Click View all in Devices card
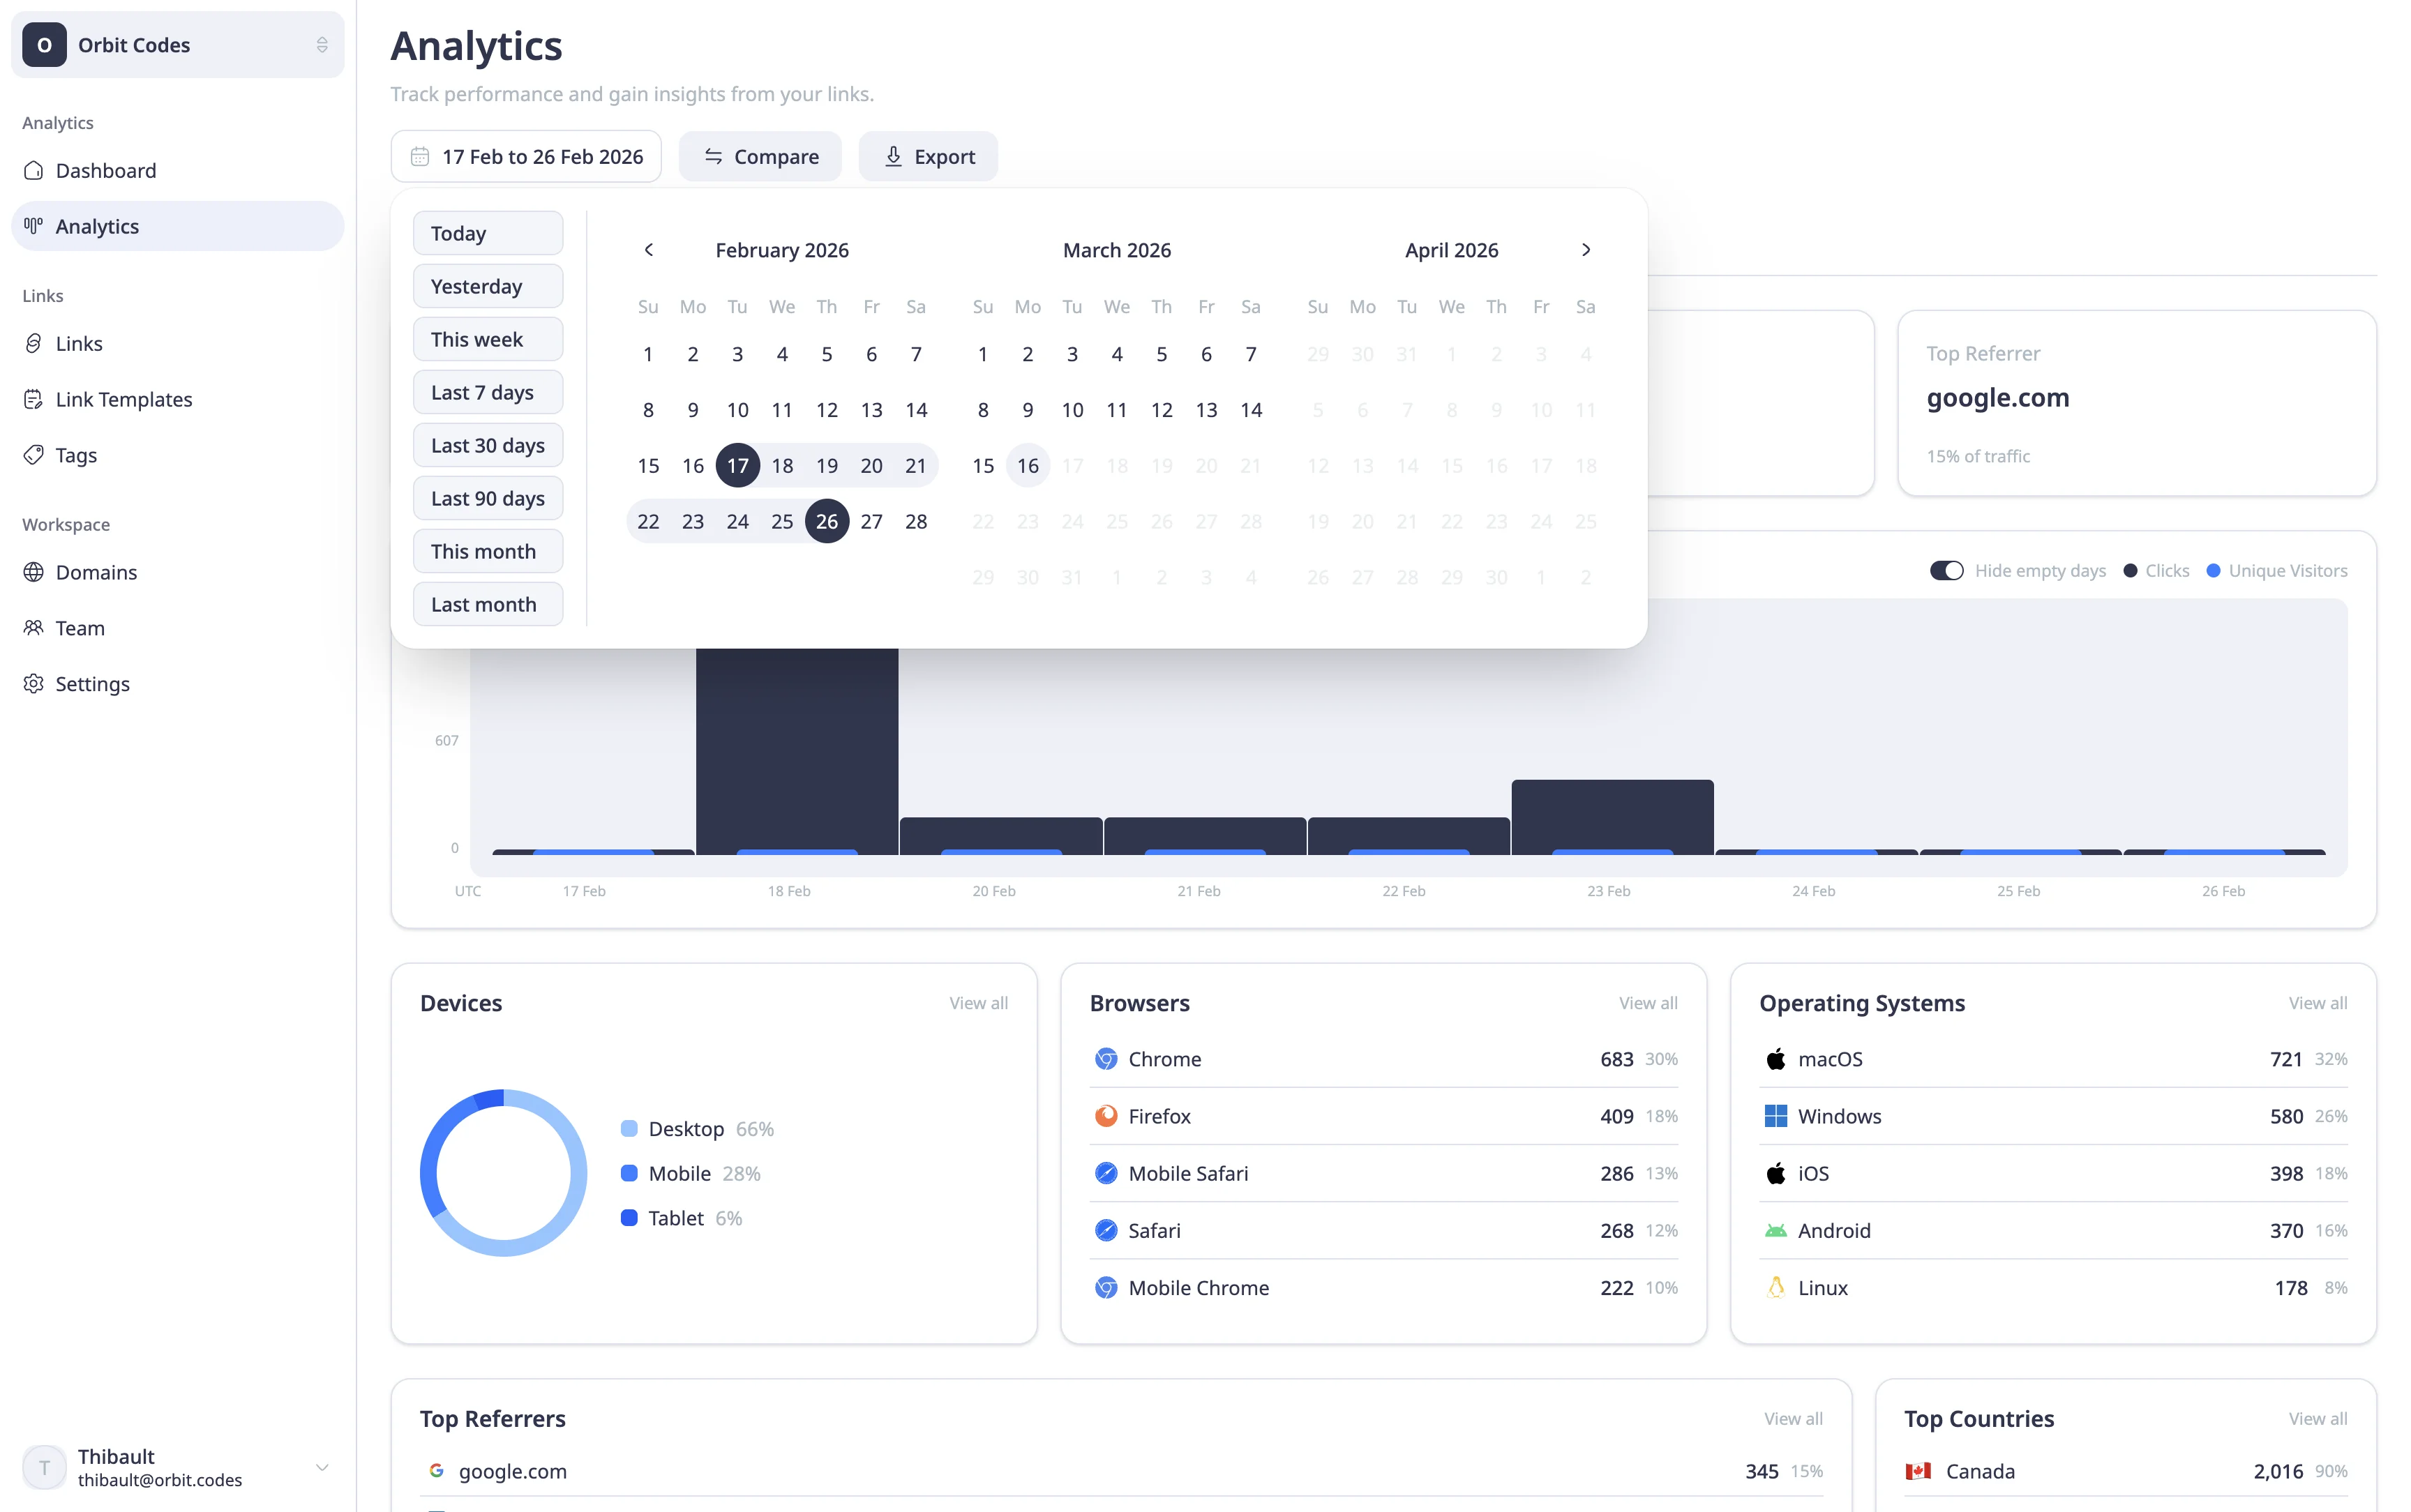 [978, 1003]
